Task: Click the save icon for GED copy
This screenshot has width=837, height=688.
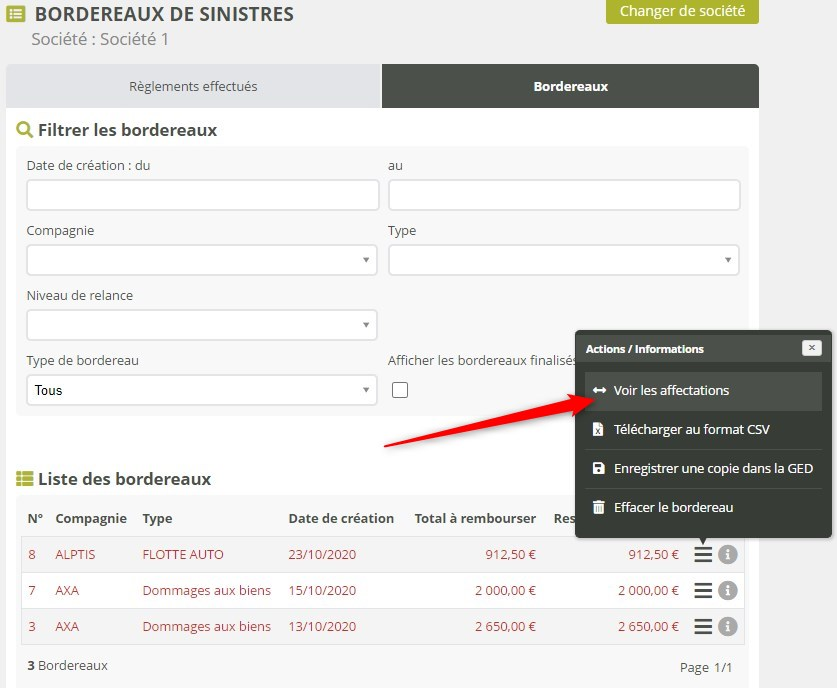Action: [x=598, y=469]
